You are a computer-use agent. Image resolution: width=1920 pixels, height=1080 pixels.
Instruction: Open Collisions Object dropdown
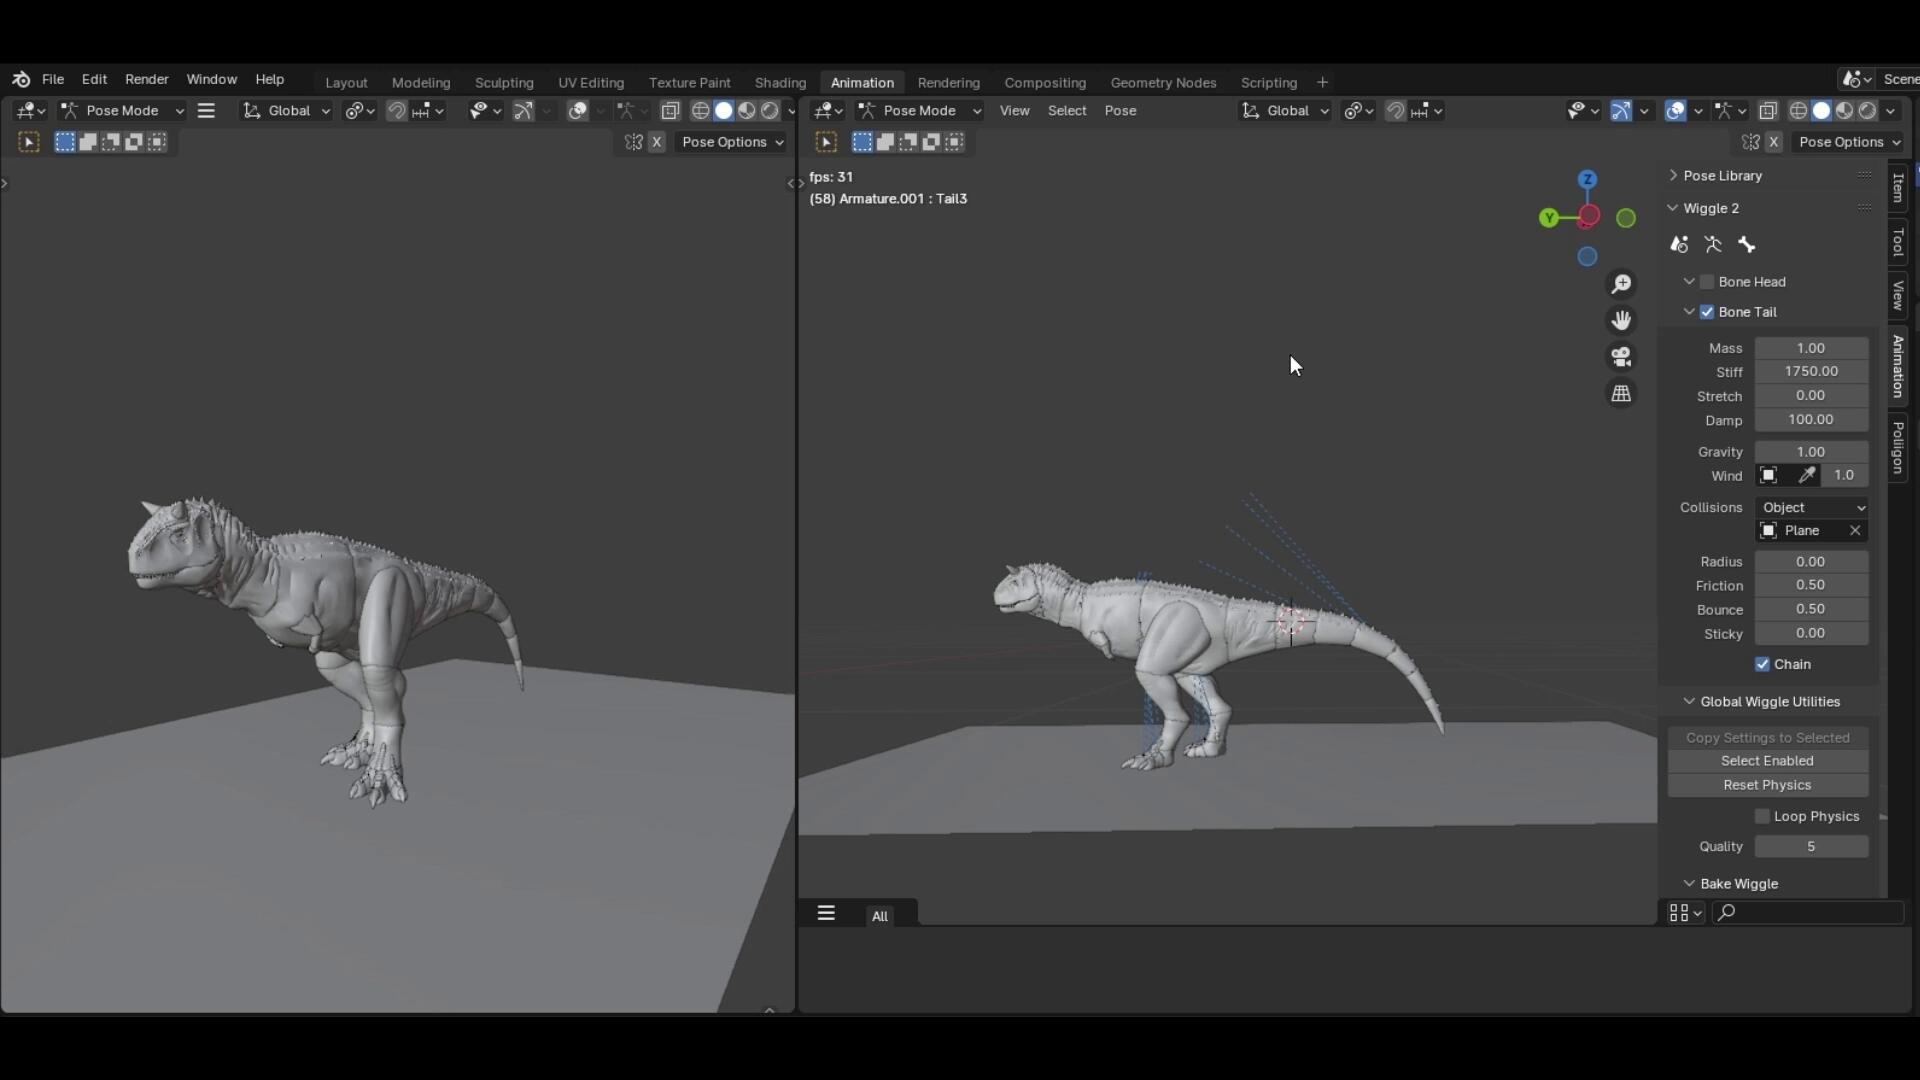pos(1812,508)
